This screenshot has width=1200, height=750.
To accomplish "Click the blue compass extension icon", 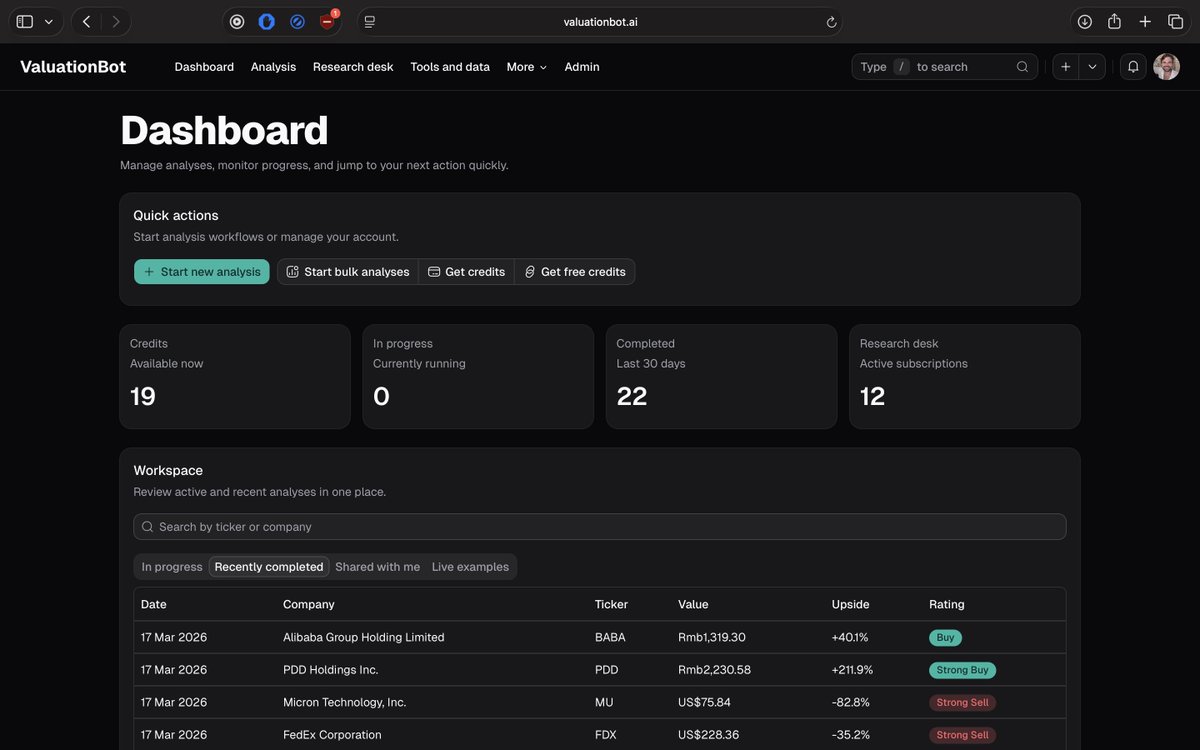I will 297,21.
